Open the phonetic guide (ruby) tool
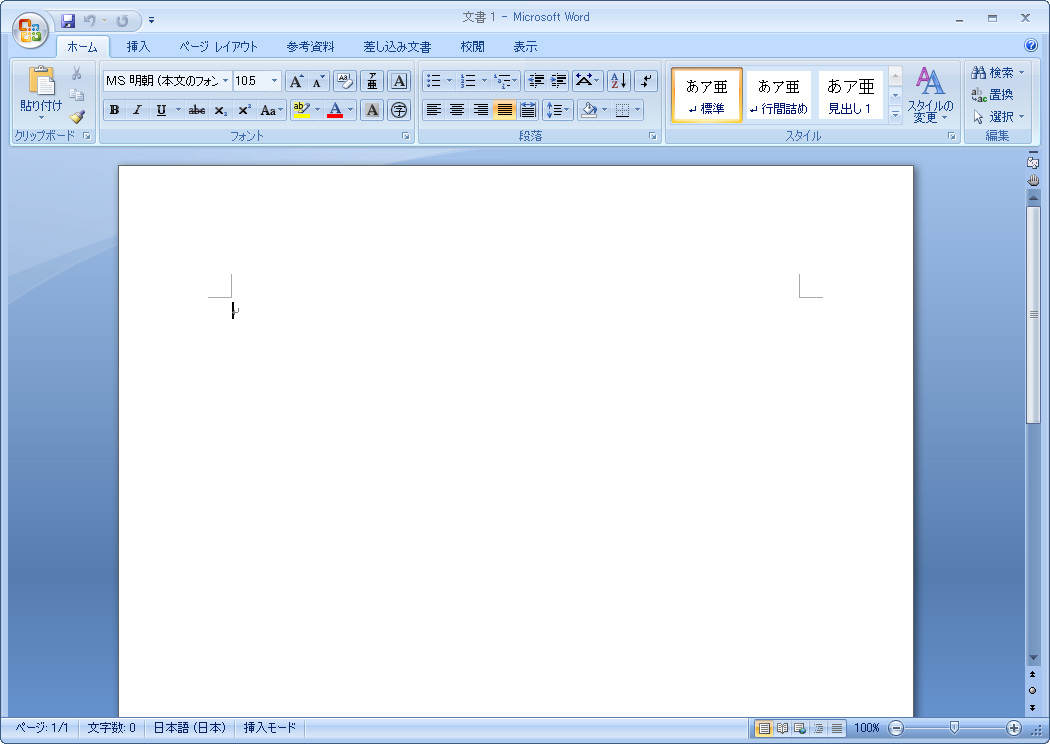 [x=372, y=82]
